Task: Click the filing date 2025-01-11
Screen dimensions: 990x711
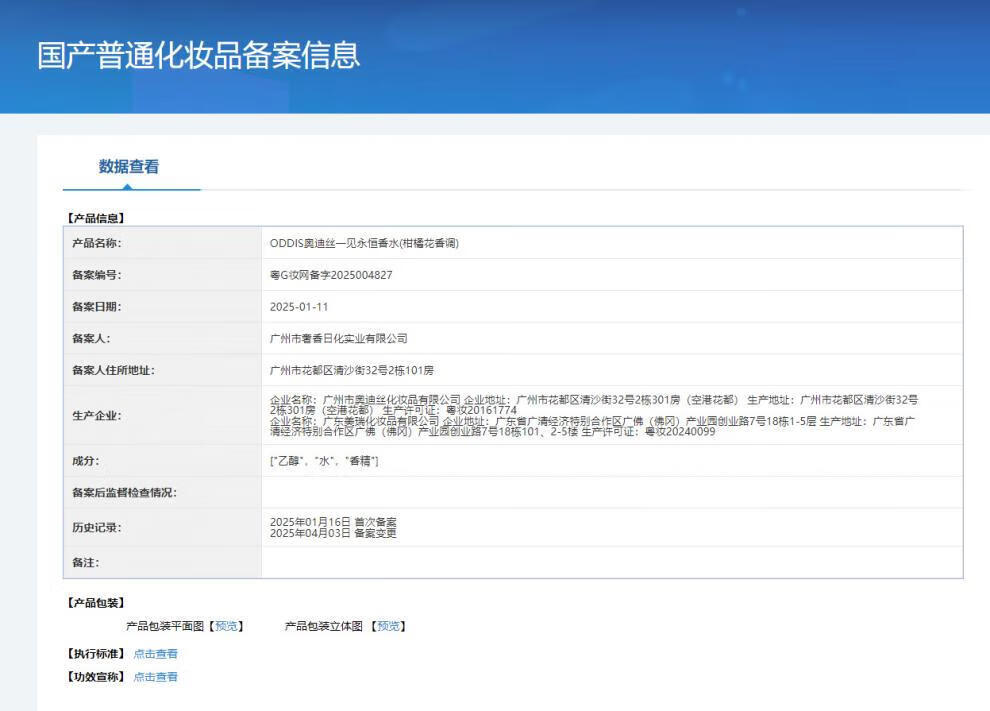Action: (299, 307)
